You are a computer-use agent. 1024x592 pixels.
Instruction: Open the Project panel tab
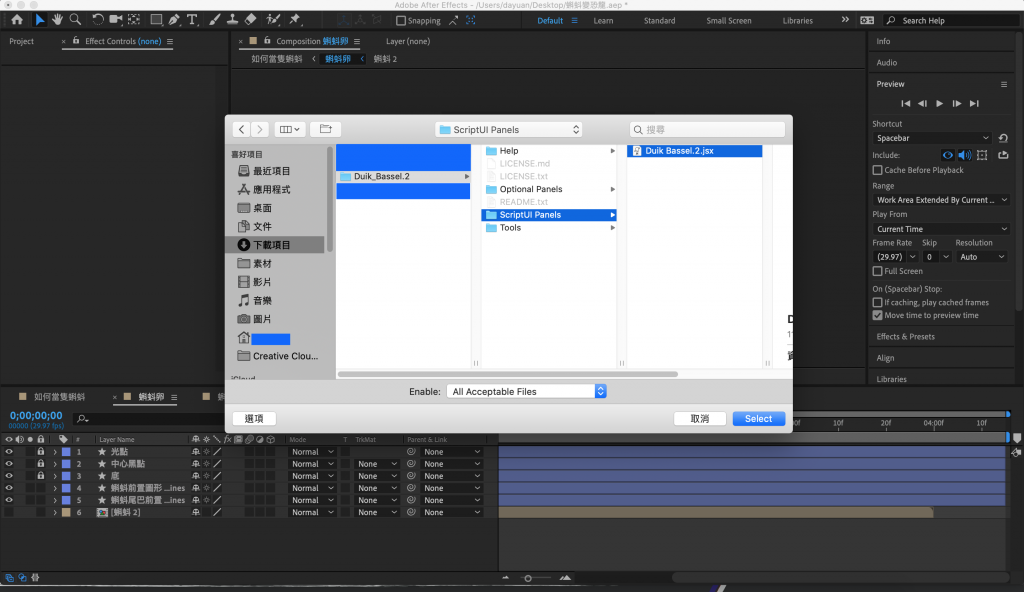(x=22, y=41)
